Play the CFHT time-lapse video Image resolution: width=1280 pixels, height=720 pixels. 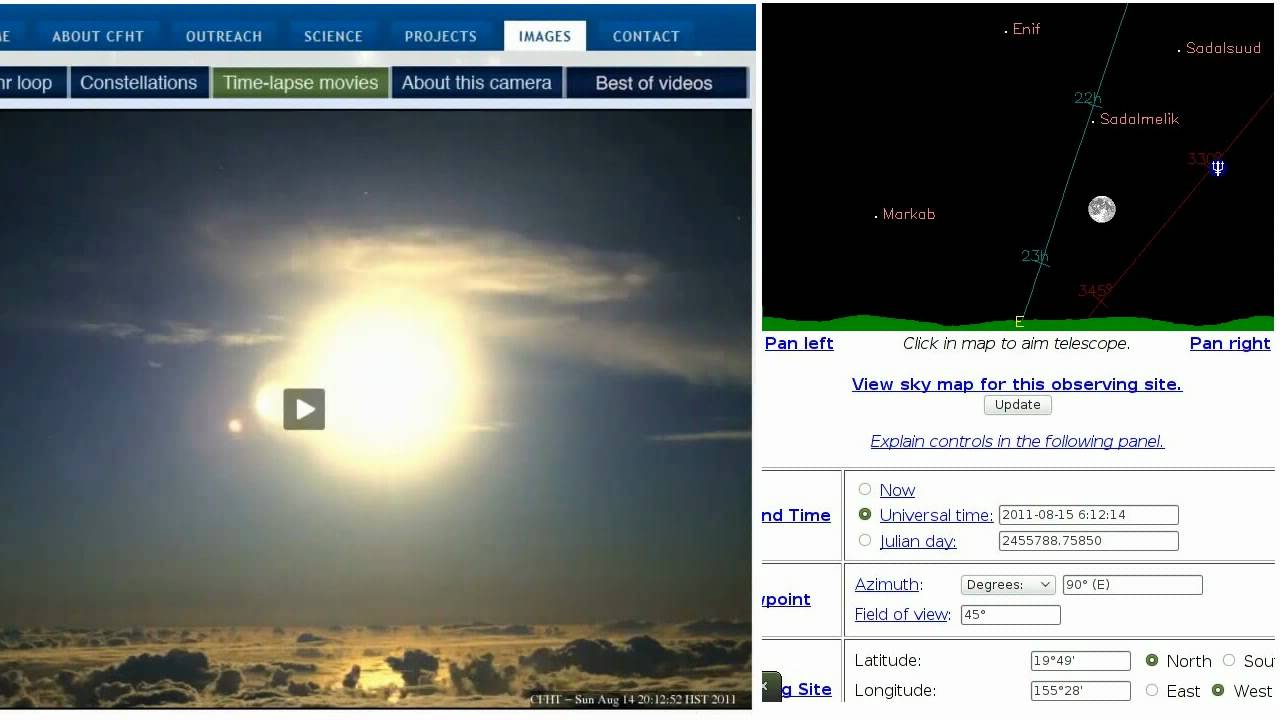click(x=304, y=409)
